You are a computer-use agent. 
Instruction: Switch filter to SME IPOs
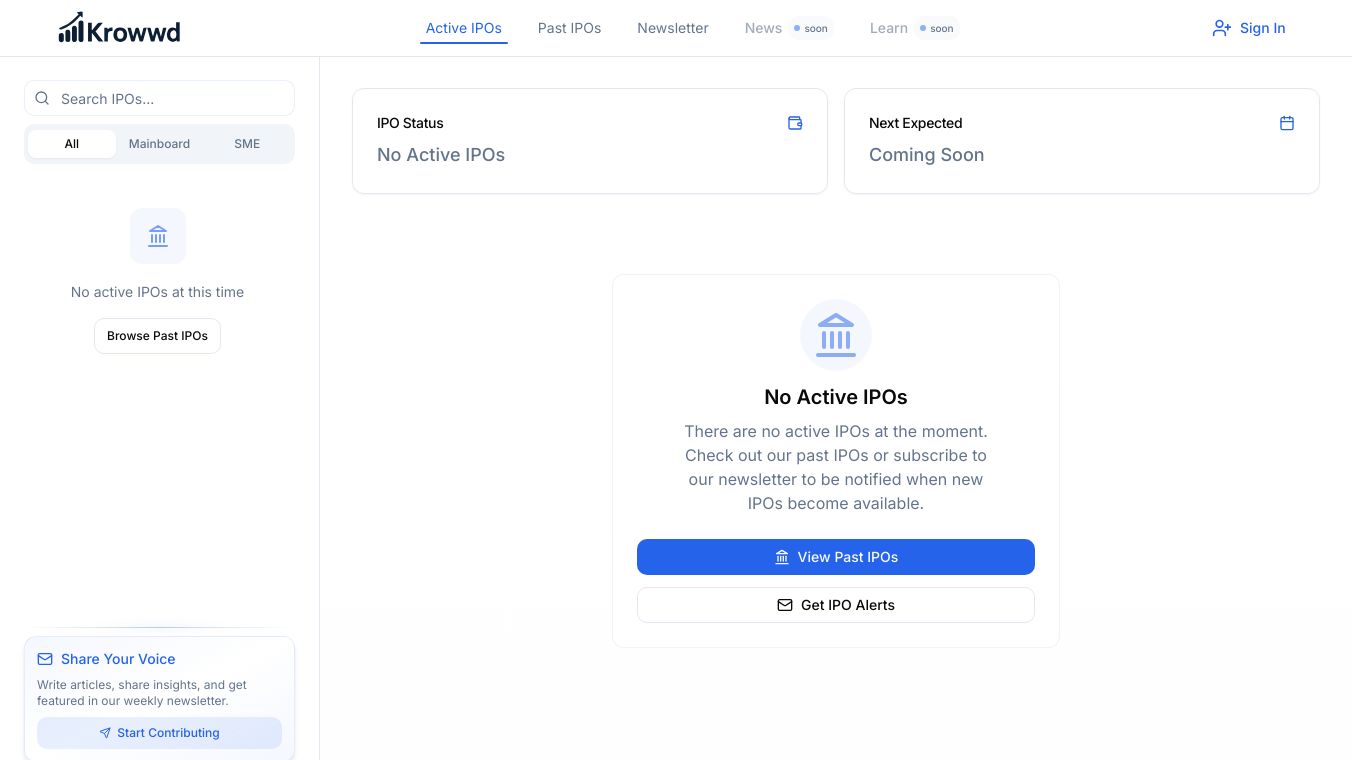point(247,144)
